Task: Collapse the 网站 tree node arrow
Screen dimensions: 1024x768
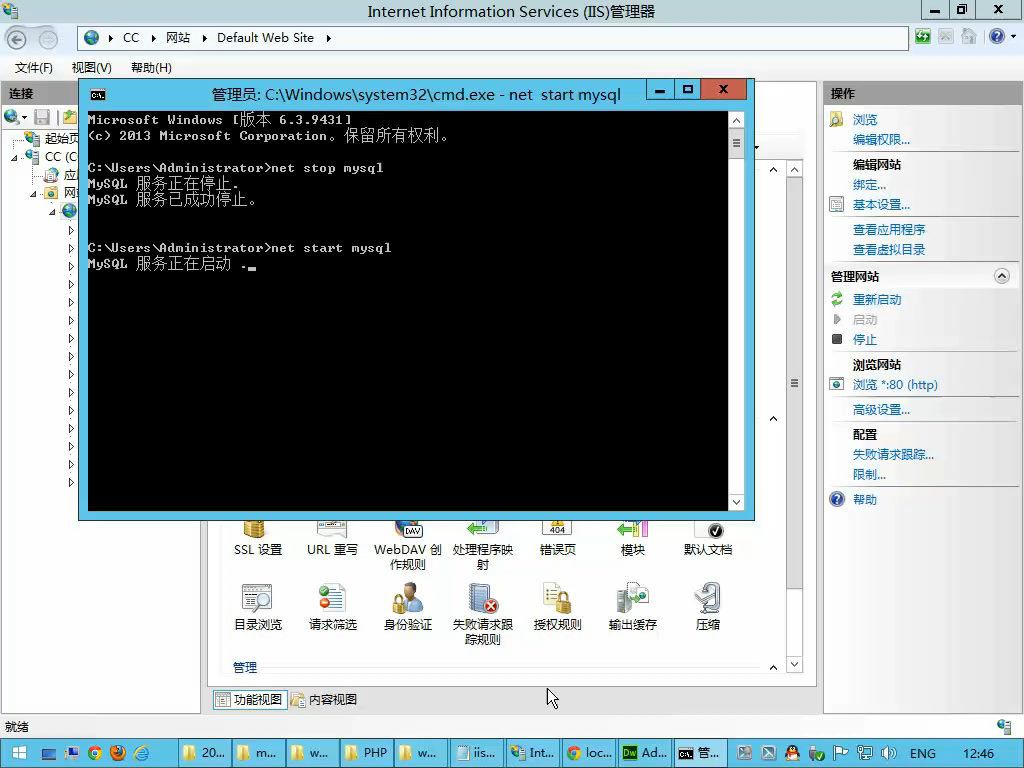Action: click(33, 194)
